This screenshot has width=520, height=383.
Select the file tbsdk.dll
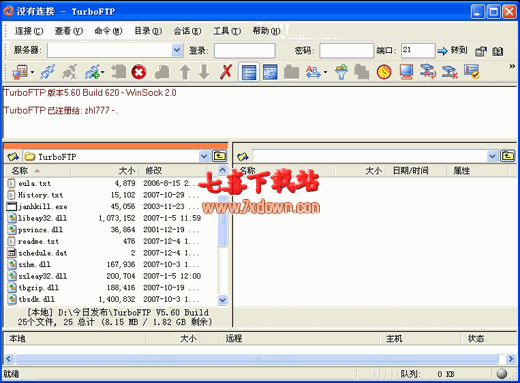coord(31,299)
